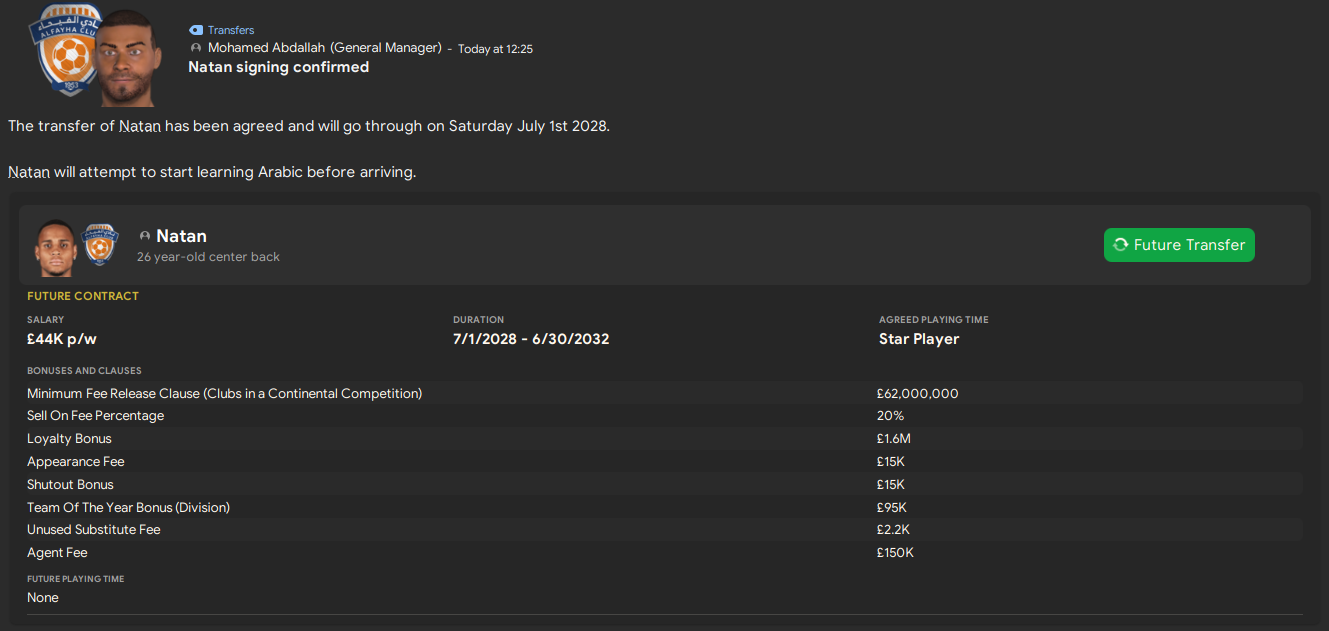Open Natan's profile from card name
1329x631 pixels.
[181, 237]
